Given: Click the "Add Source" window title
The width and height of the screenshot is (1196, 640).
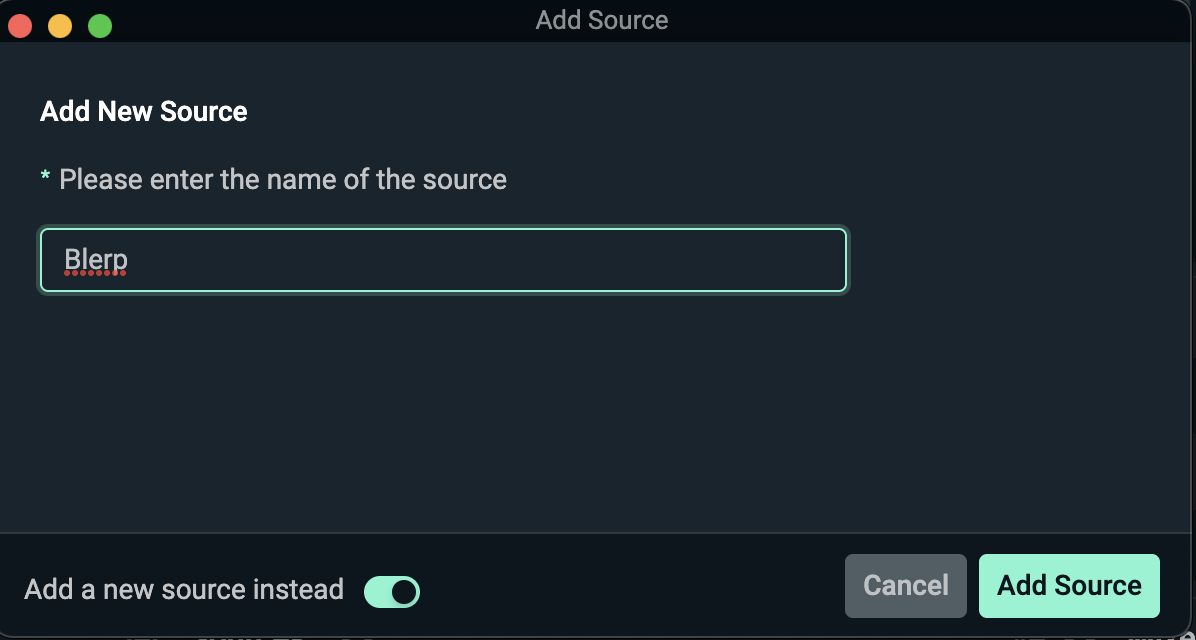Looking at the screenshot, I should coord(601,20).
